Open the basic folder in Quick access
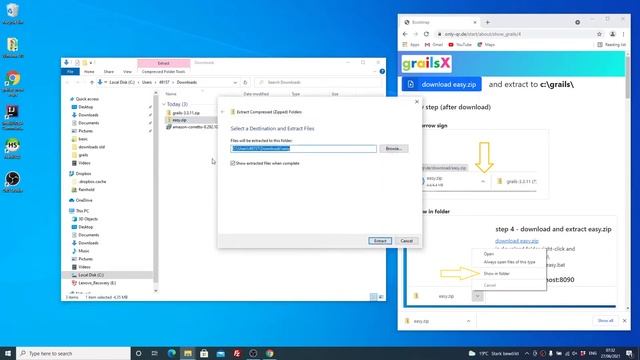Screen dimensions: 640x360 [x=83, y=139]
